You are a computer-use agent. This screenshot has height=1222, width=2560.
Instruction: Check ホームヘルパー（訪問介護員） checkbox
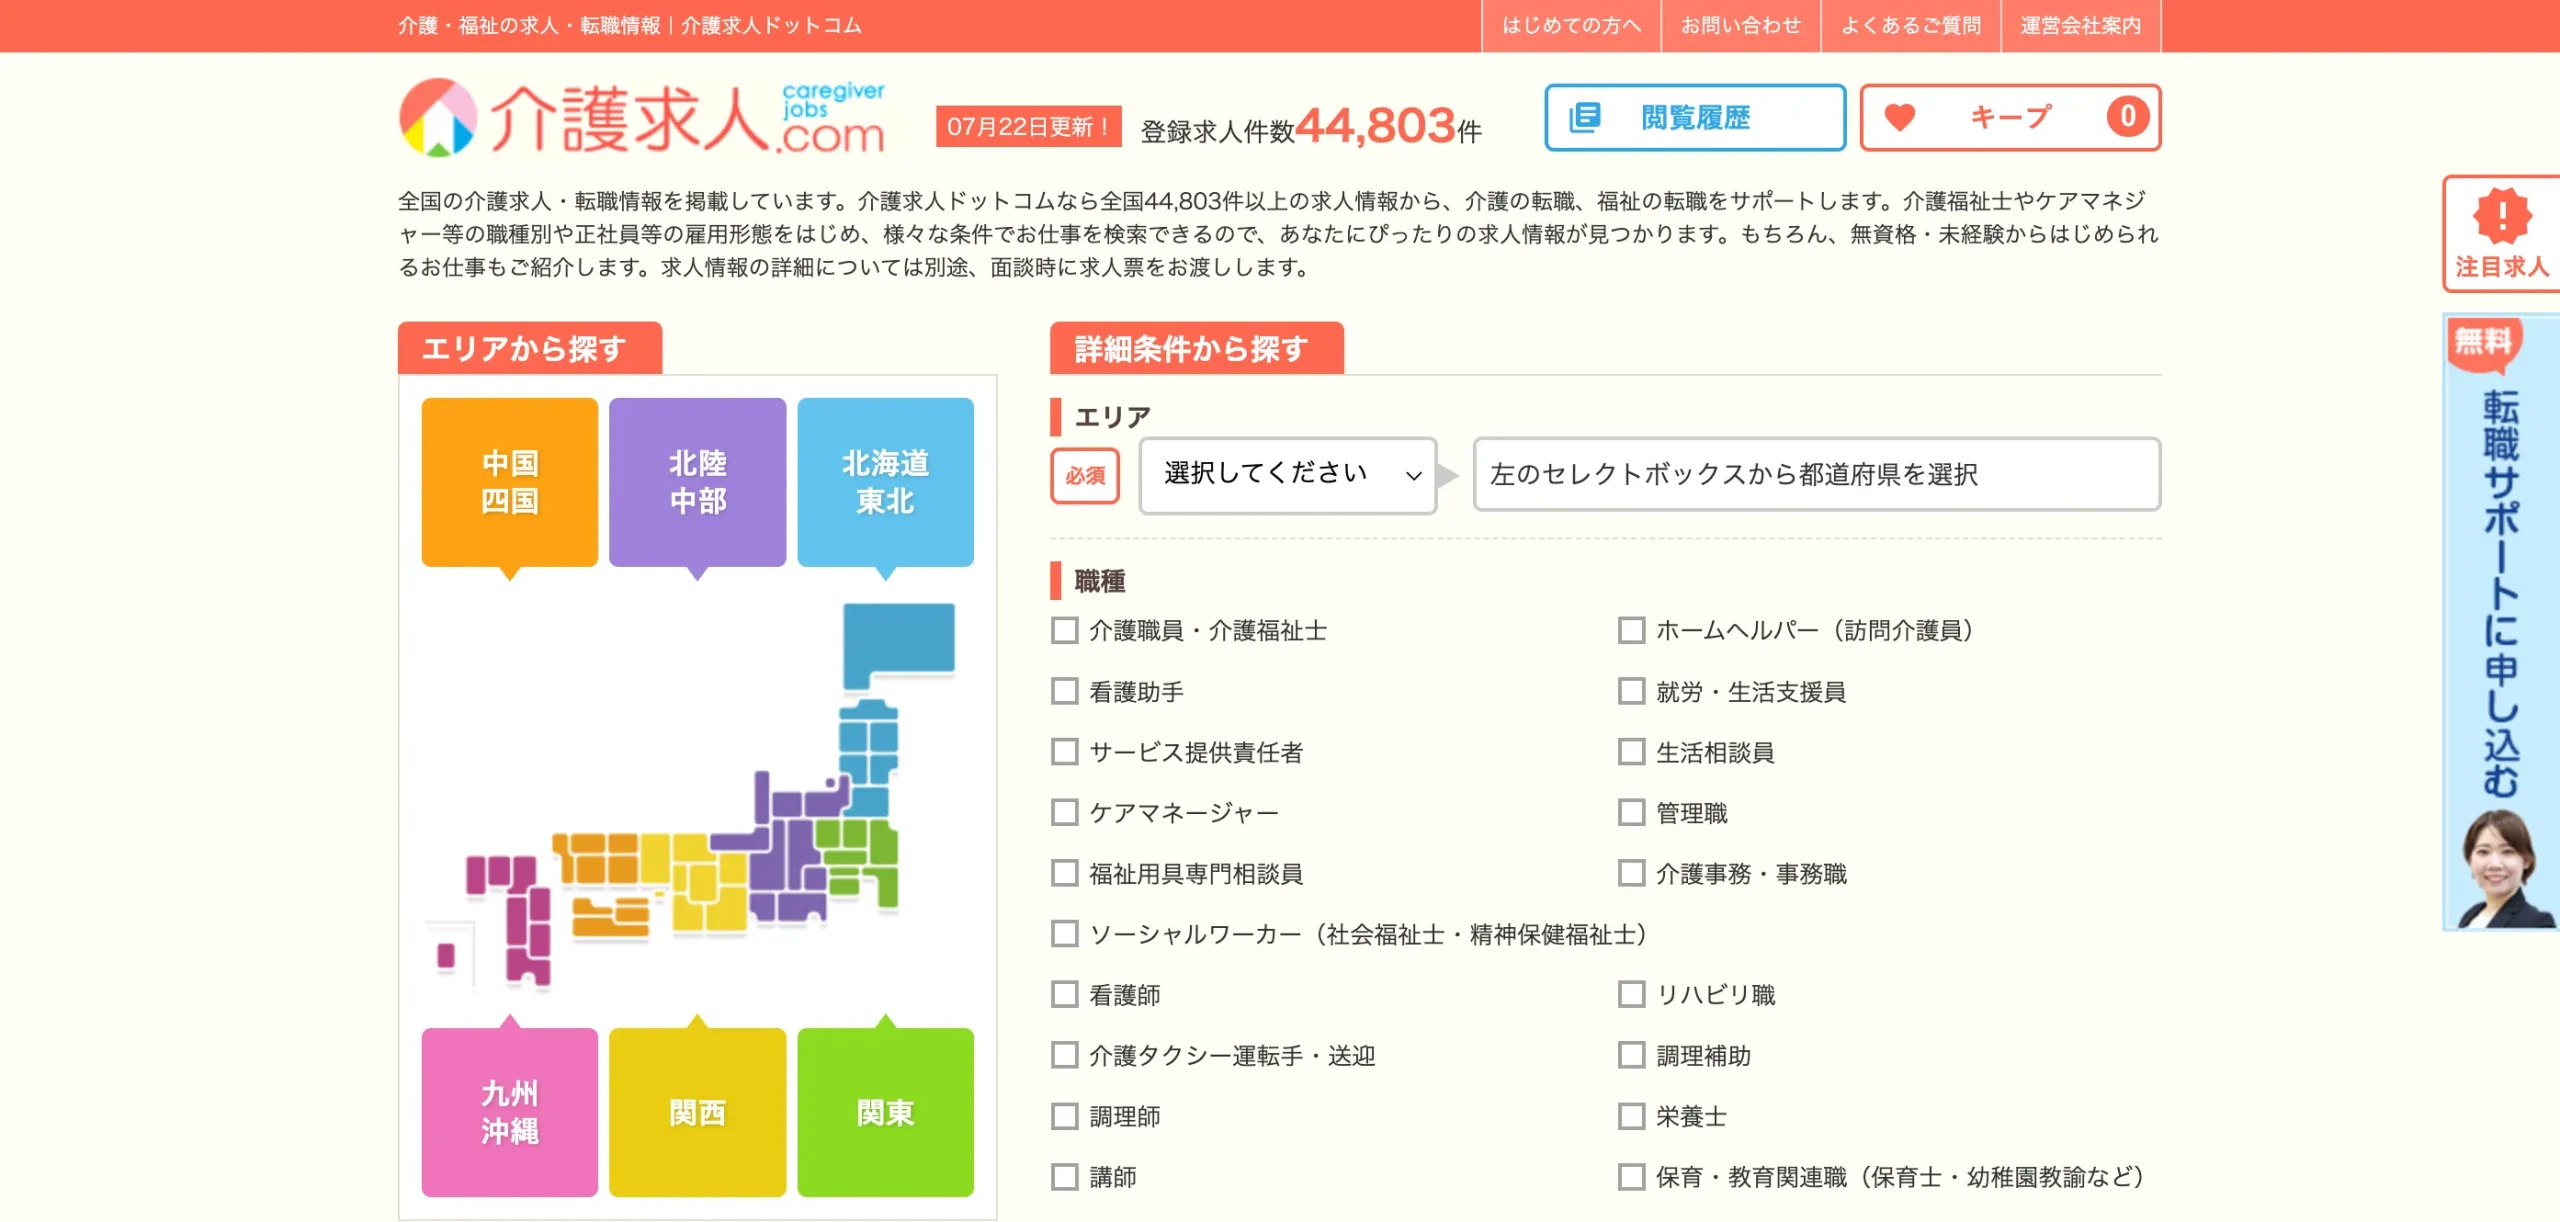point(1632,630)
